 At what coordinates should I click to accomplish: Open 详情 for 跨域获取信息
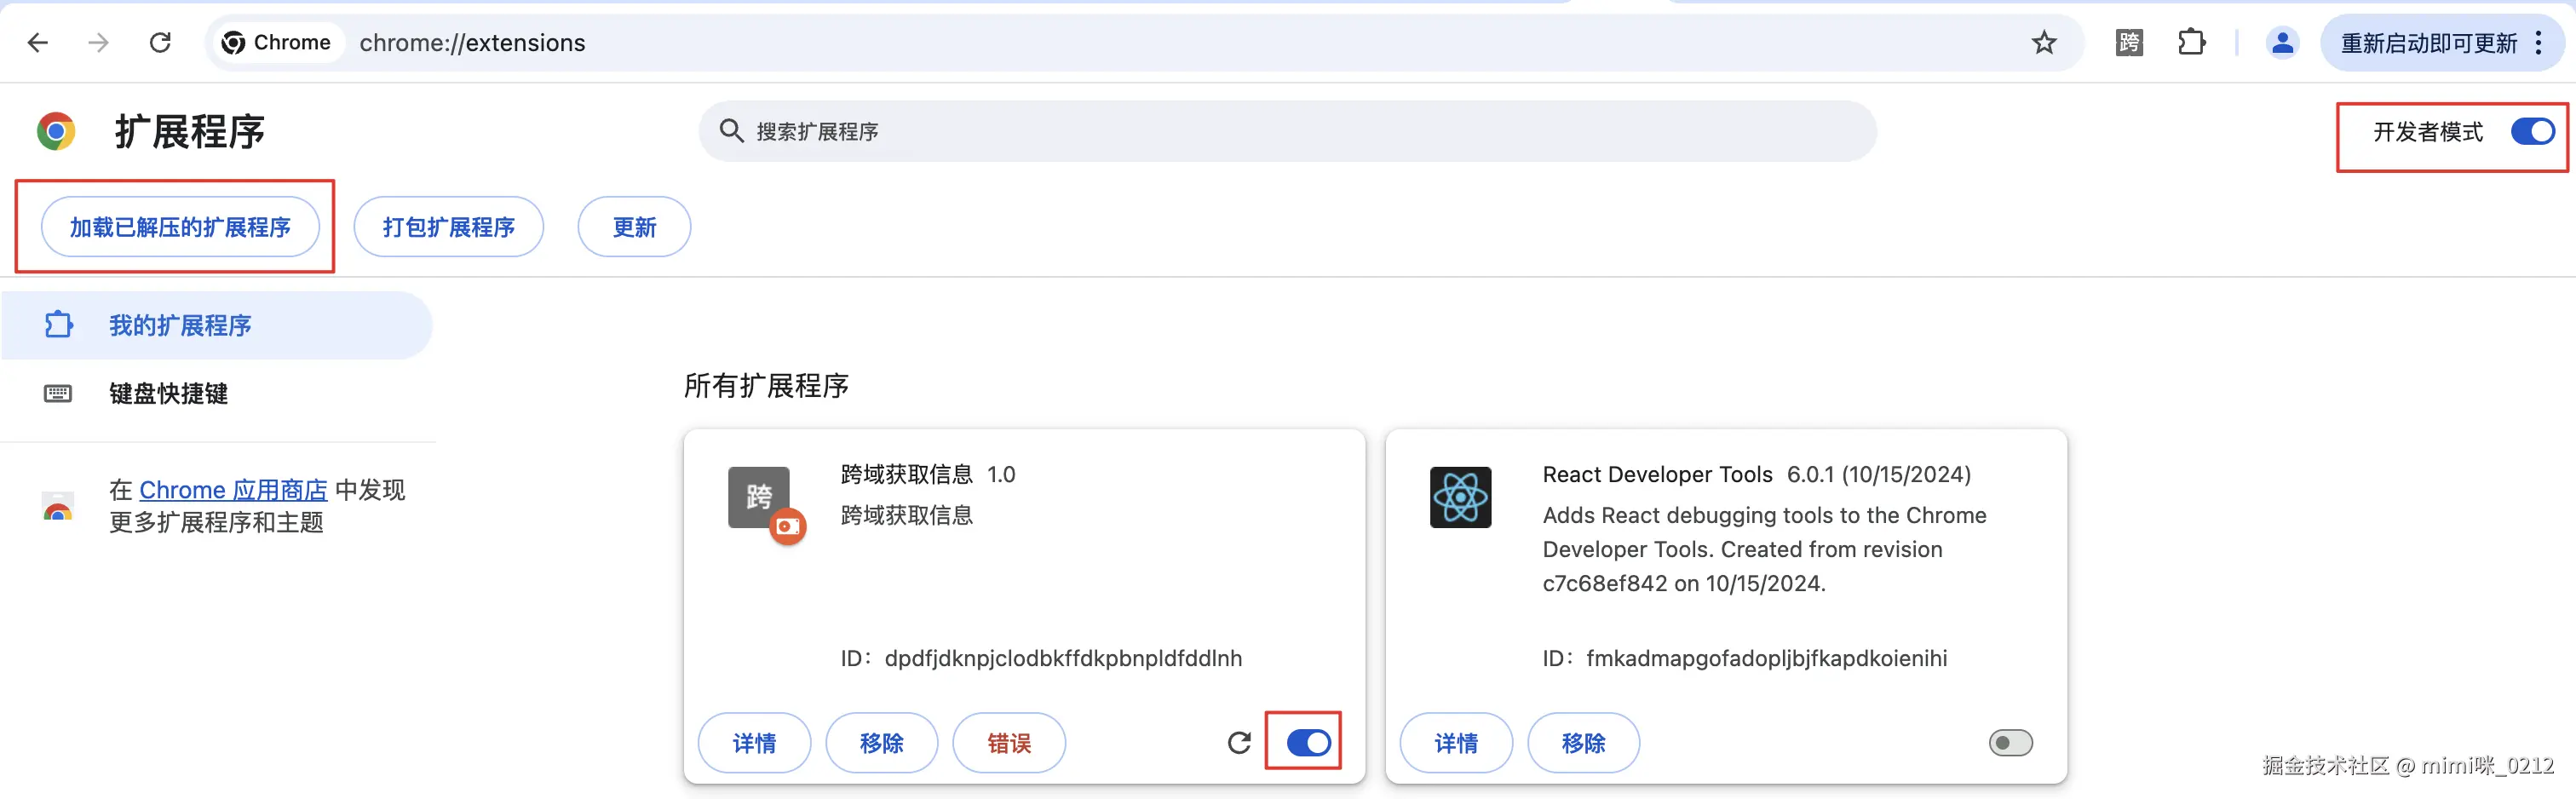pyautogui.click(x=754, y=743)
